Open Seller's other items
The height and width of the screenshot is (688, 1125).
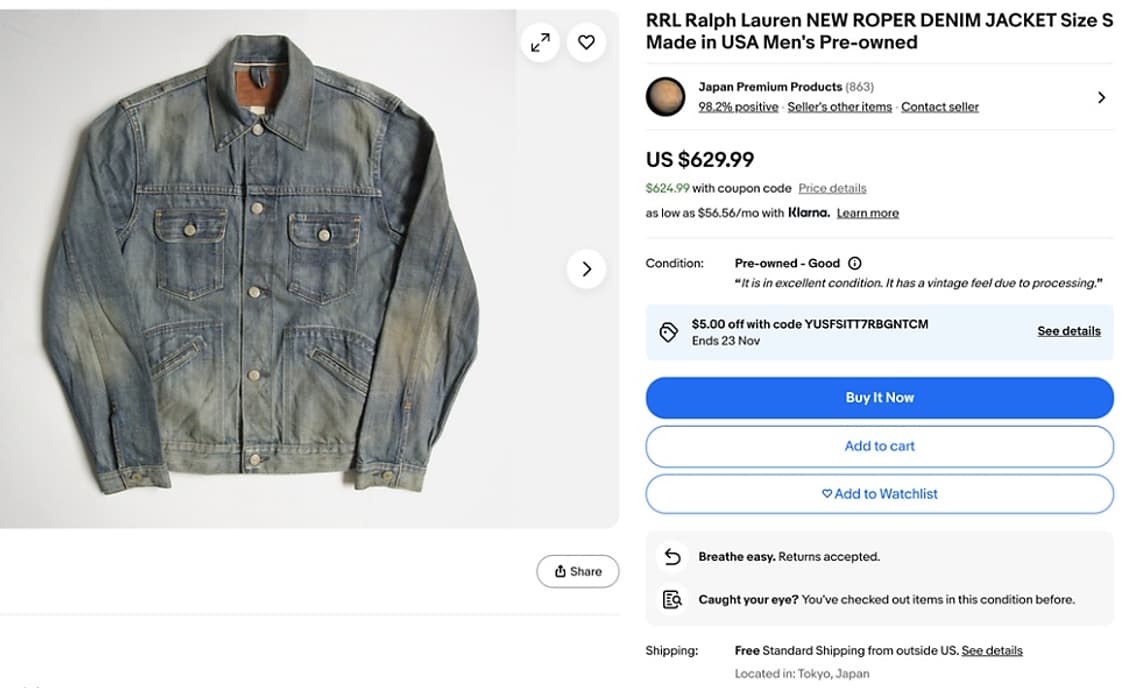(839, 106)
